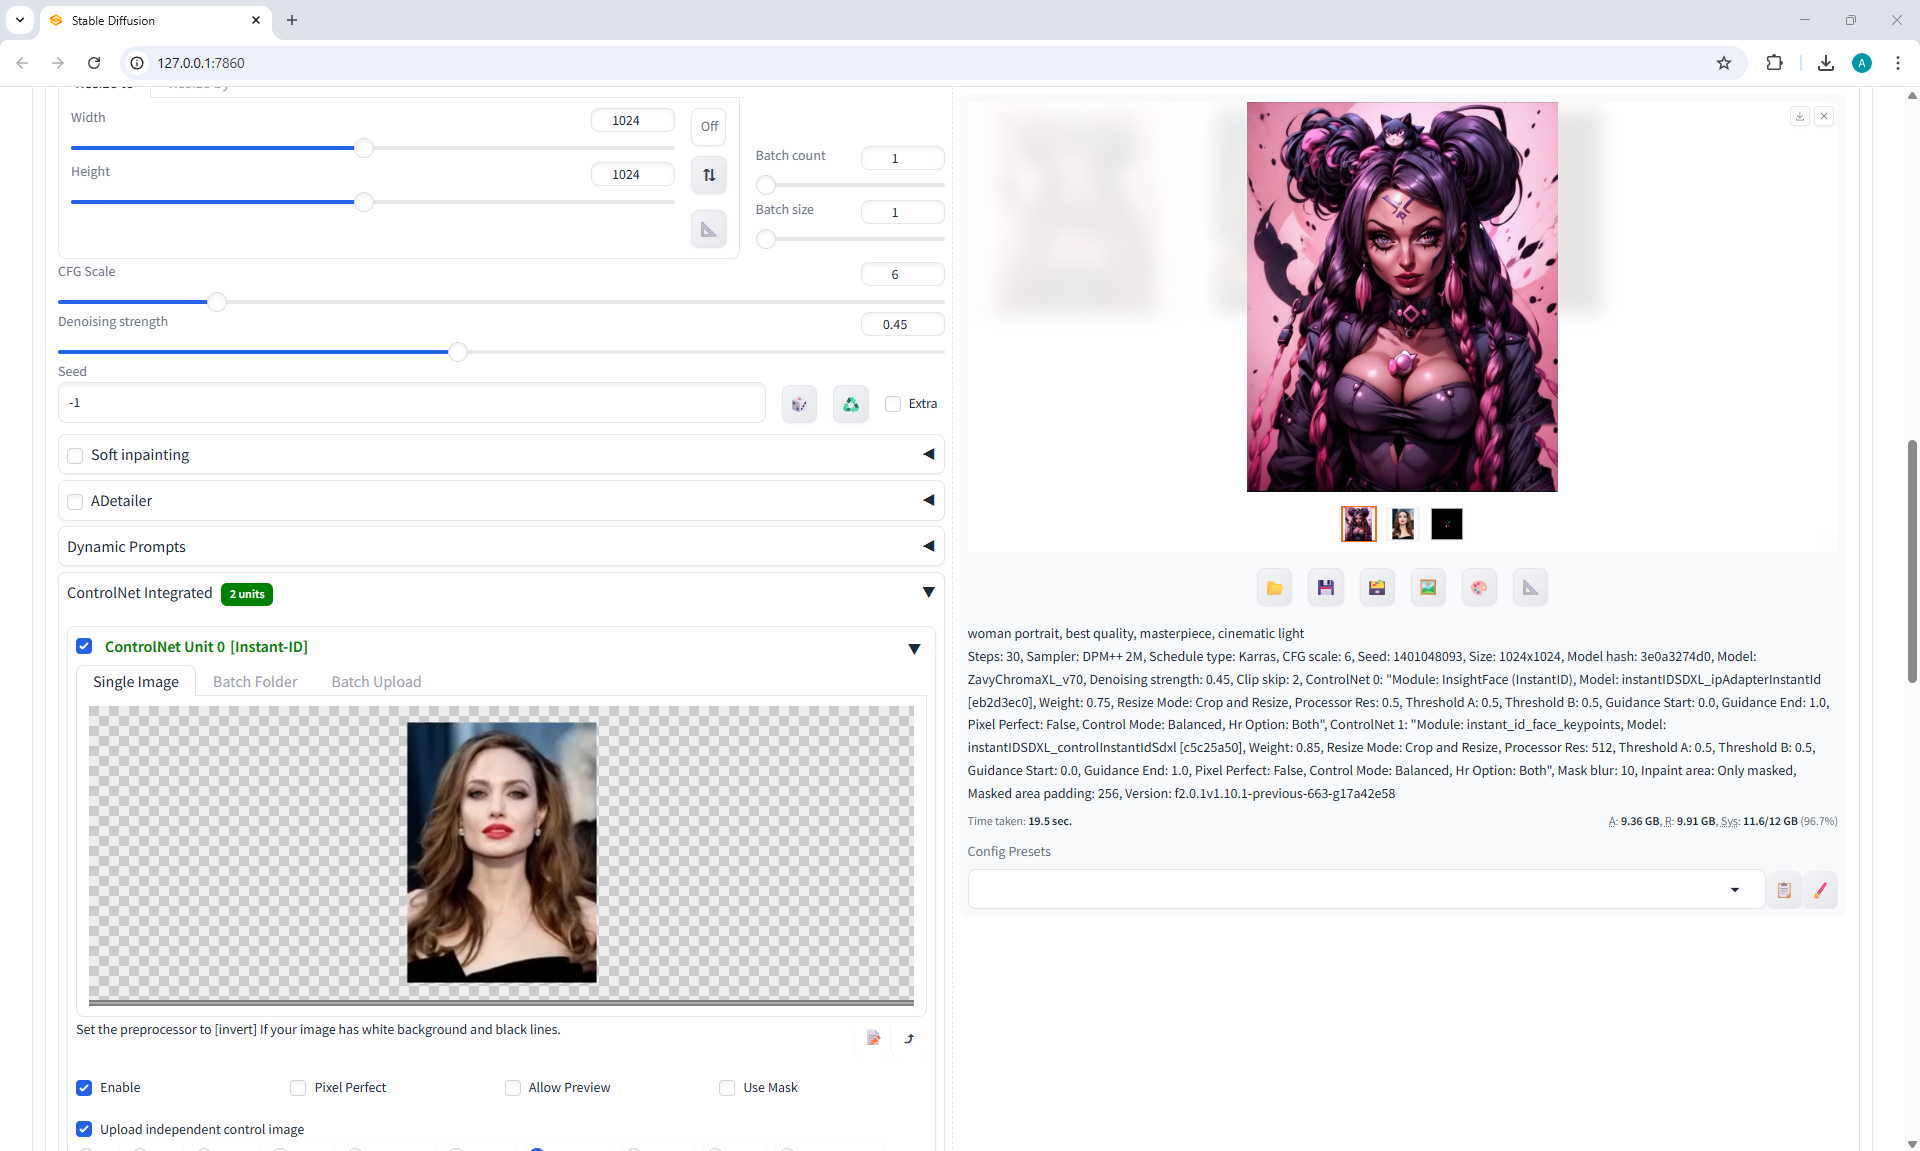Viewport: 1920px width, 1151px height.
Task: Switch to the Batch Upload tab
Action: tap(376, 681)
